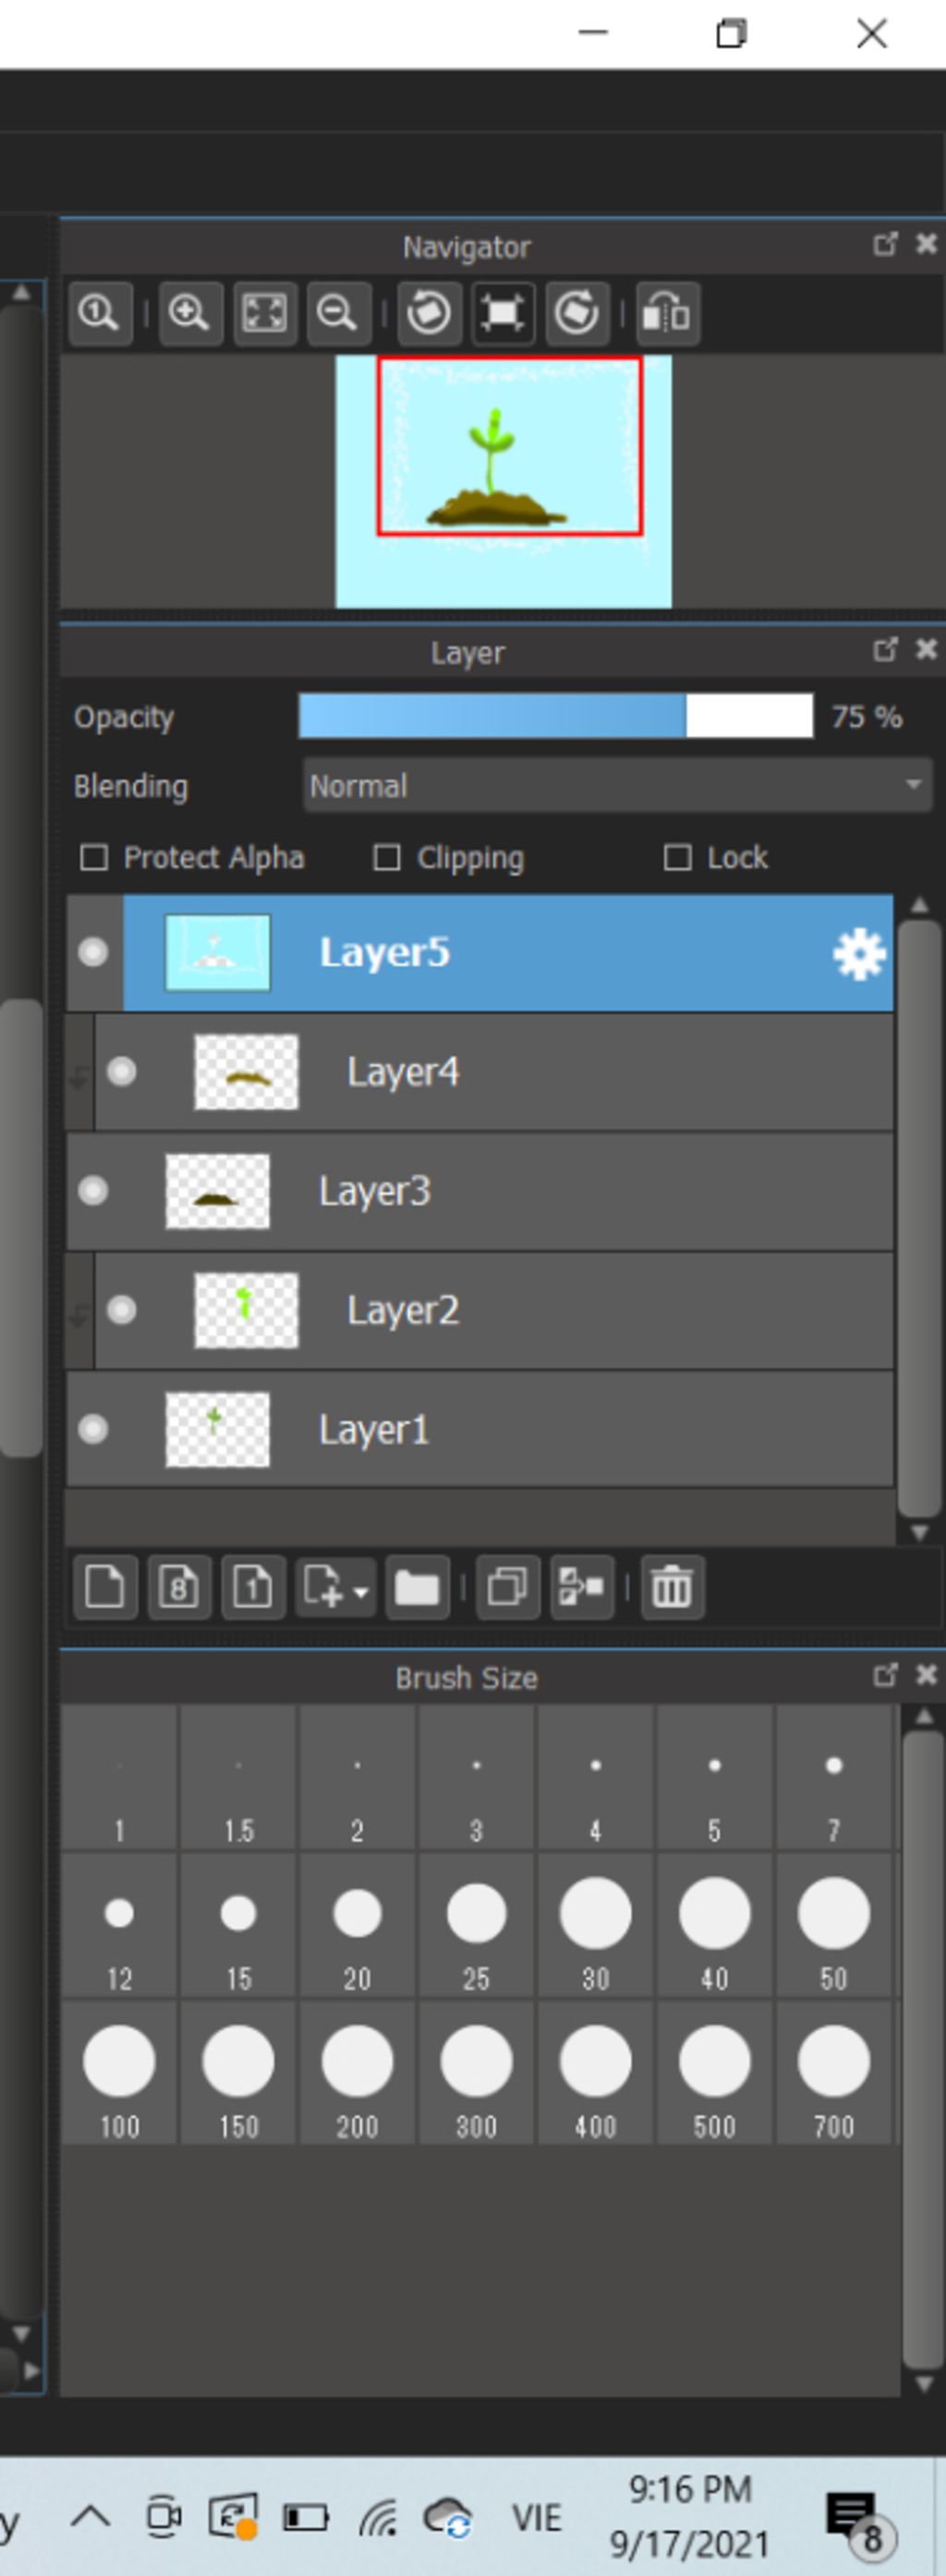The image size is (946, 2576).
Task: Enable the Protect Alpha checkbox
Action: point(94,858)
